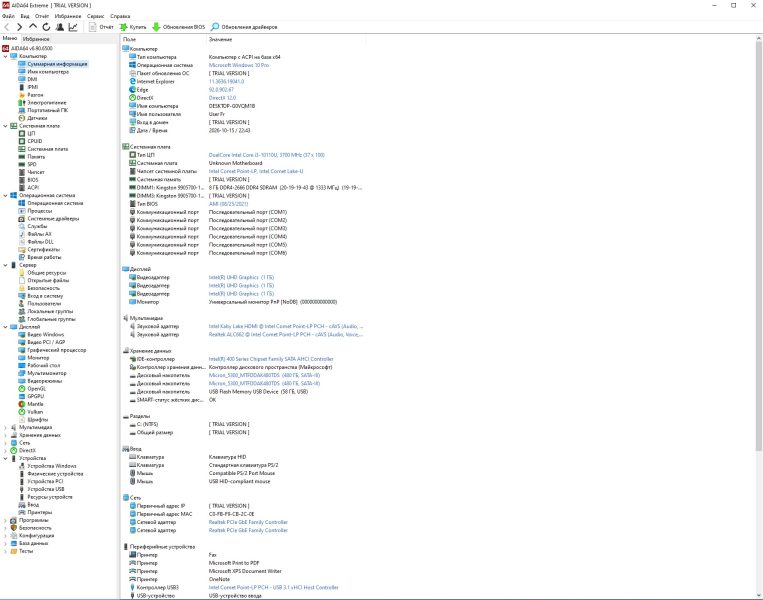Click the forward navigation arrow

(x=19, y=27)
